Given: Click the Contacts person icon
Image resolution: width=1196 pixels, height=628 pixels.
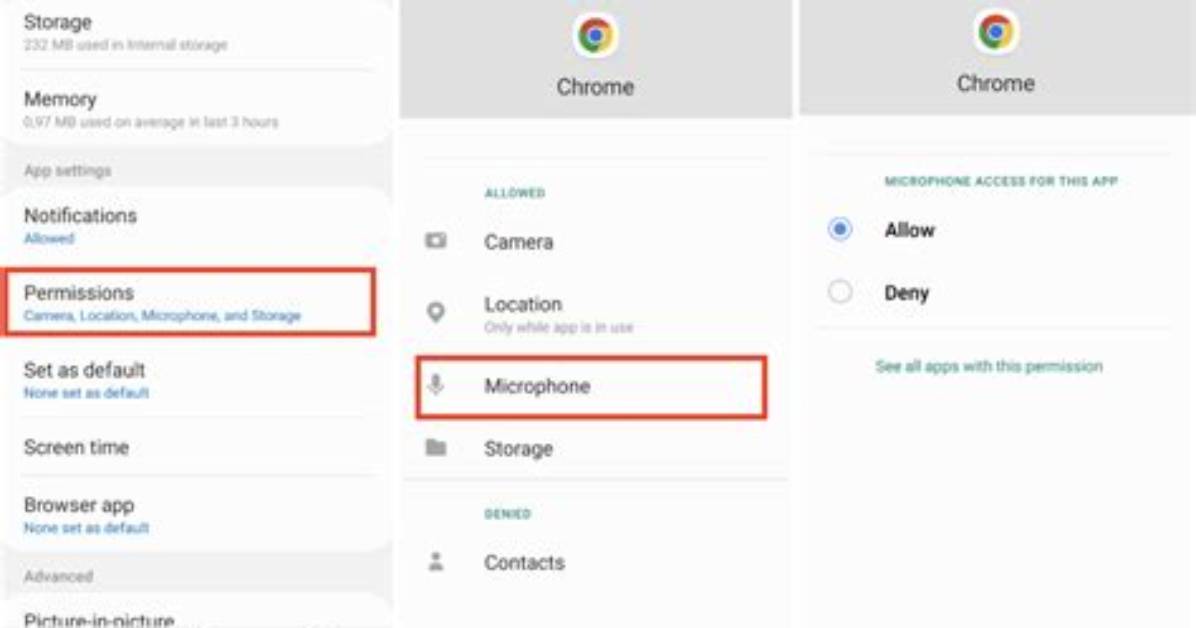Looking at the screenshot, I should (436, 562).
